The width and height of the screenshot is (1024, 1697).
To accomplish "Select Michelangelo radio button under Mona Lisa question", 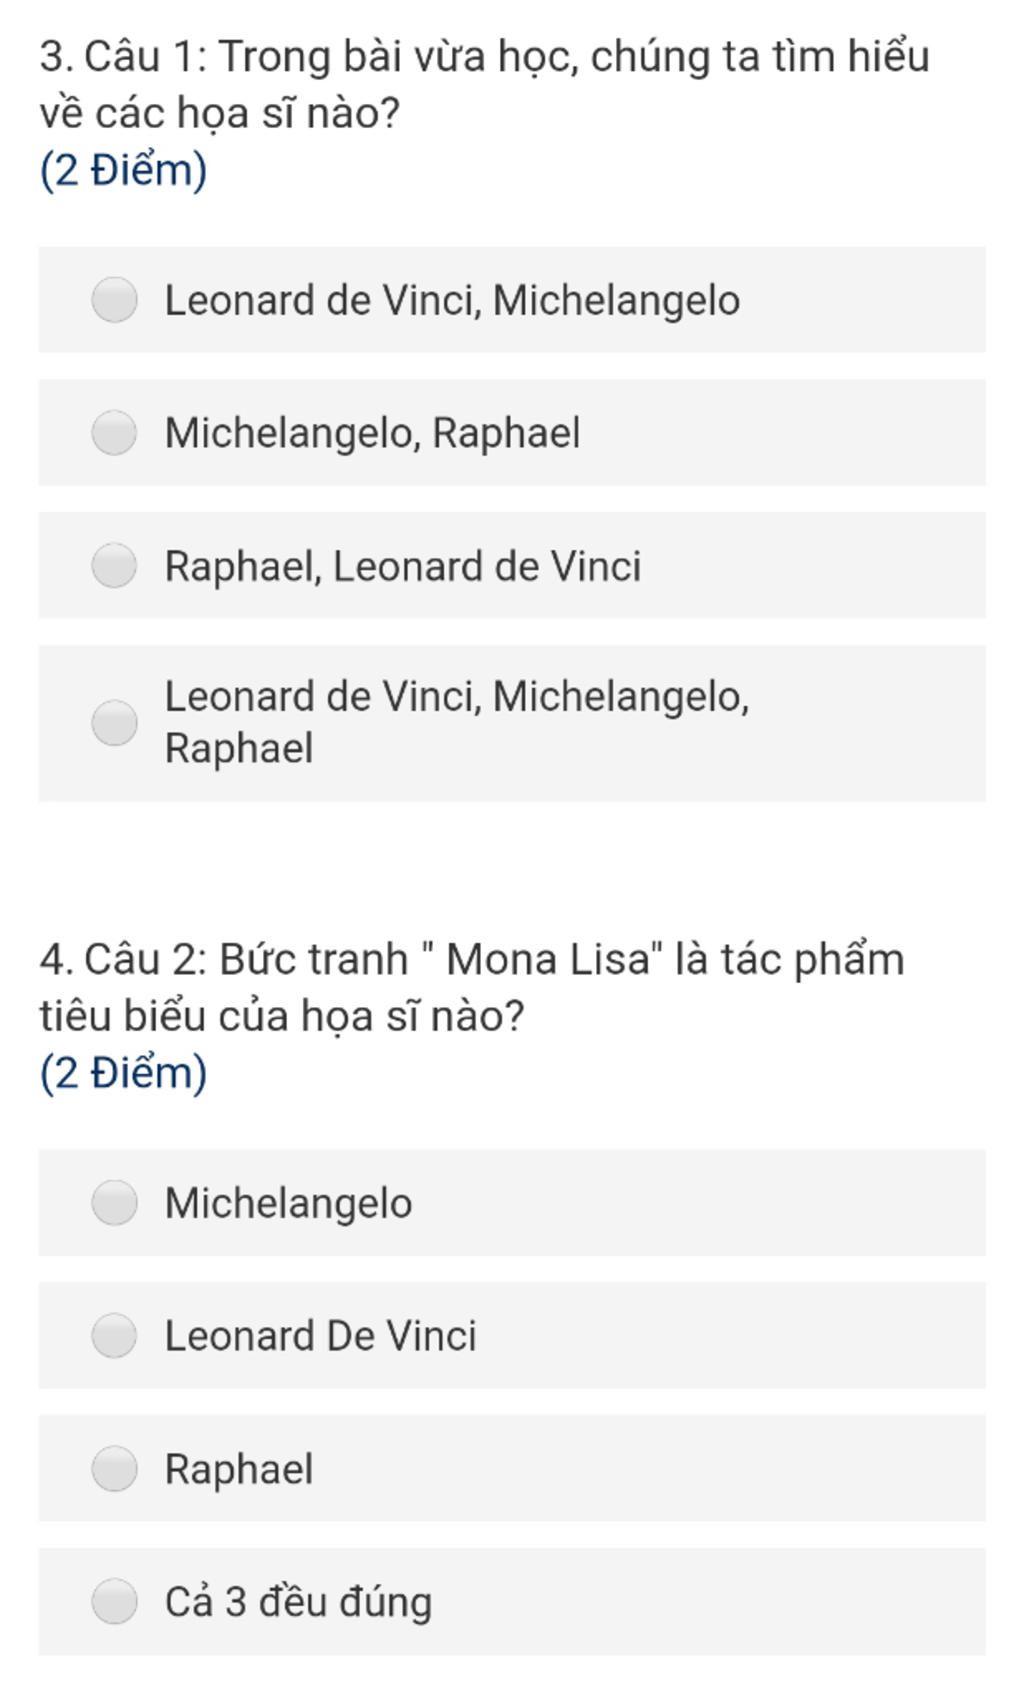I will [114, 1203].
